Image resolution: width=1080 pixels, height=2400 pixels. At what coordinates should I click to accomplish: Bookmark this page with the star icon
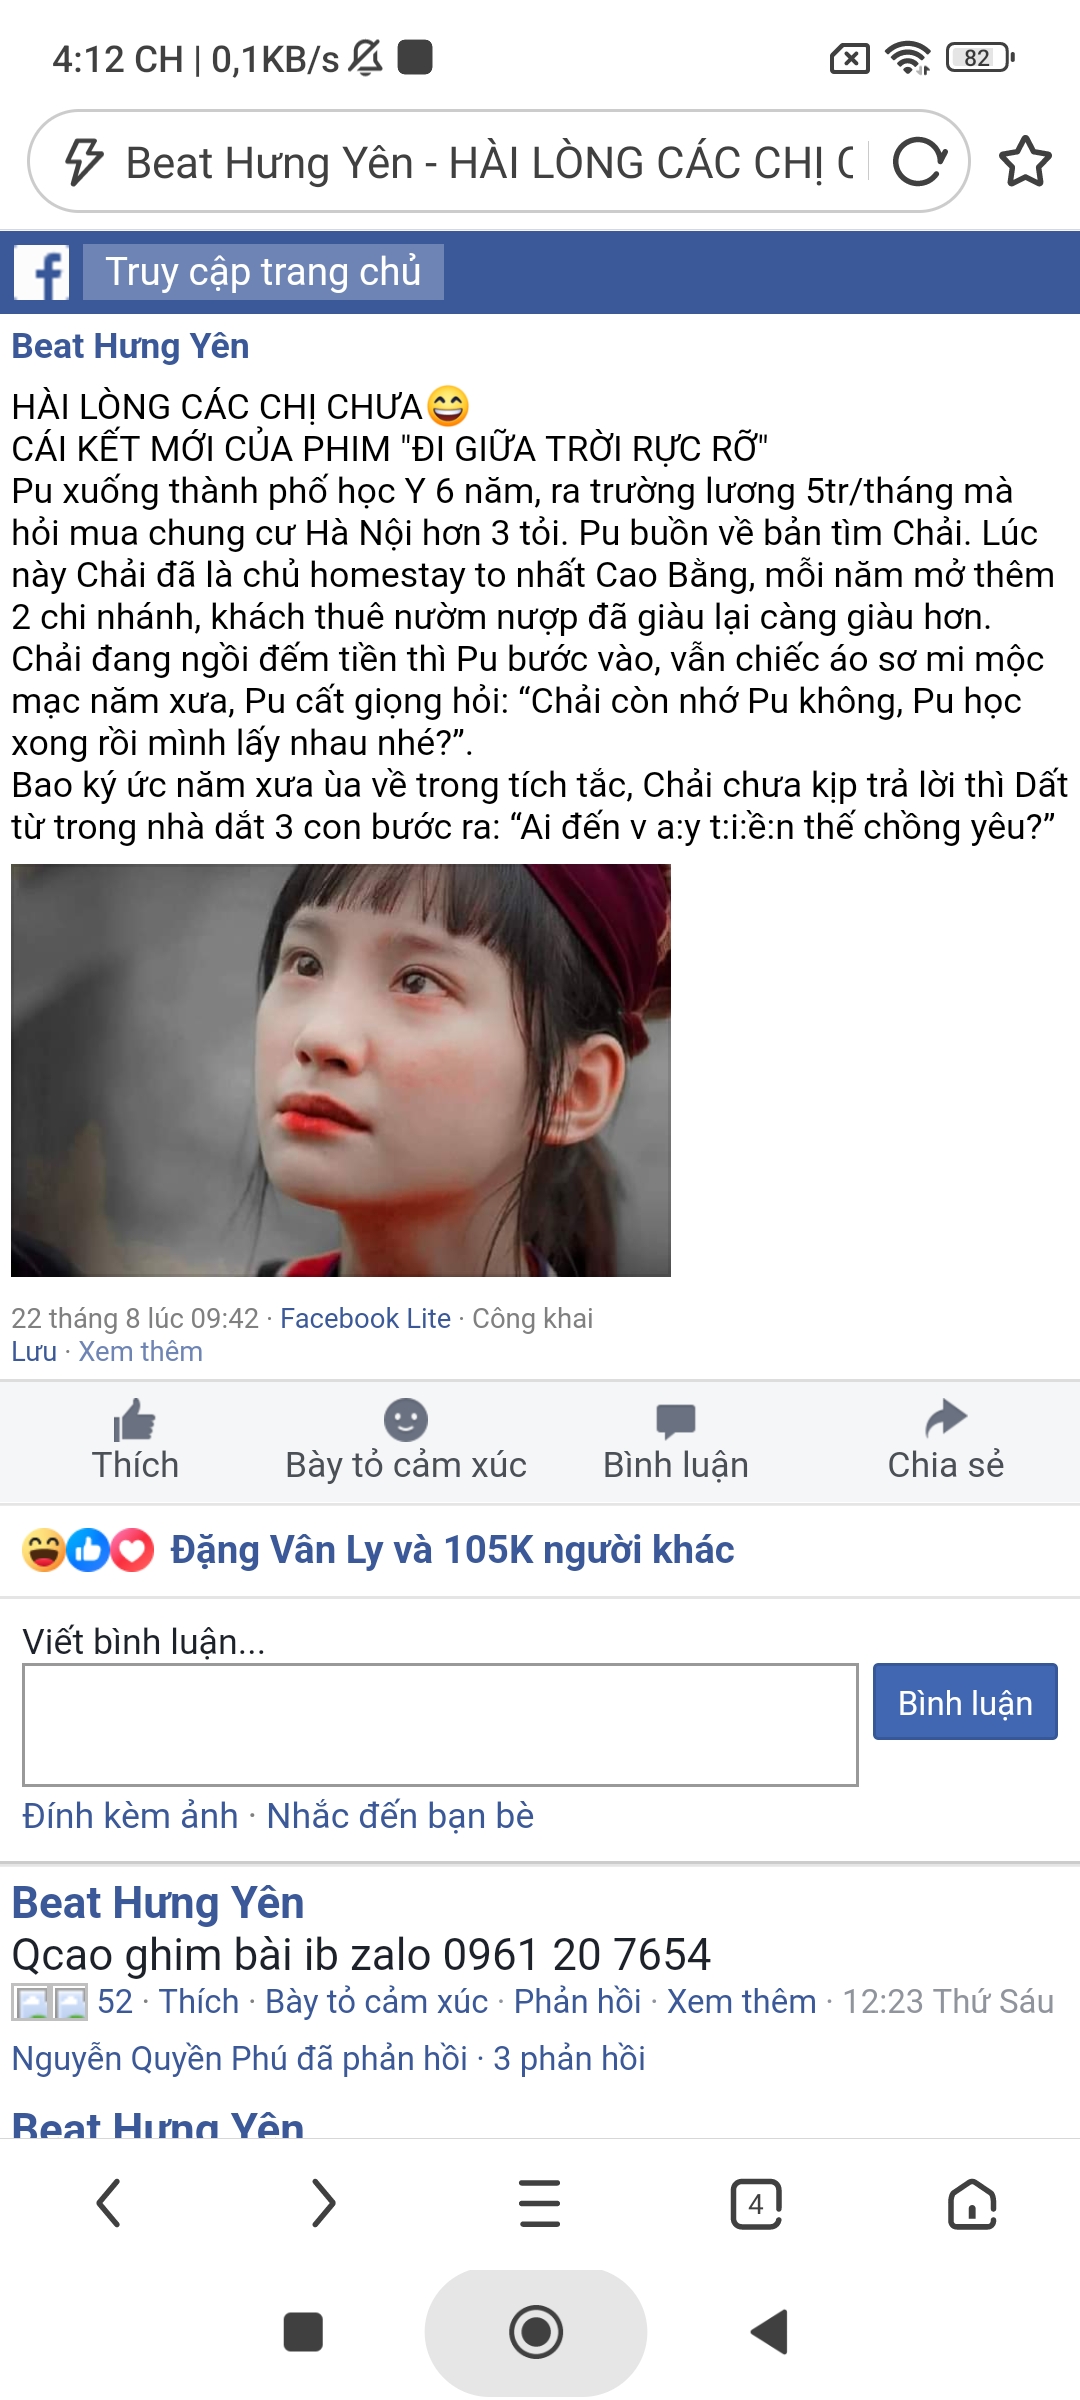pos(1025,162)
